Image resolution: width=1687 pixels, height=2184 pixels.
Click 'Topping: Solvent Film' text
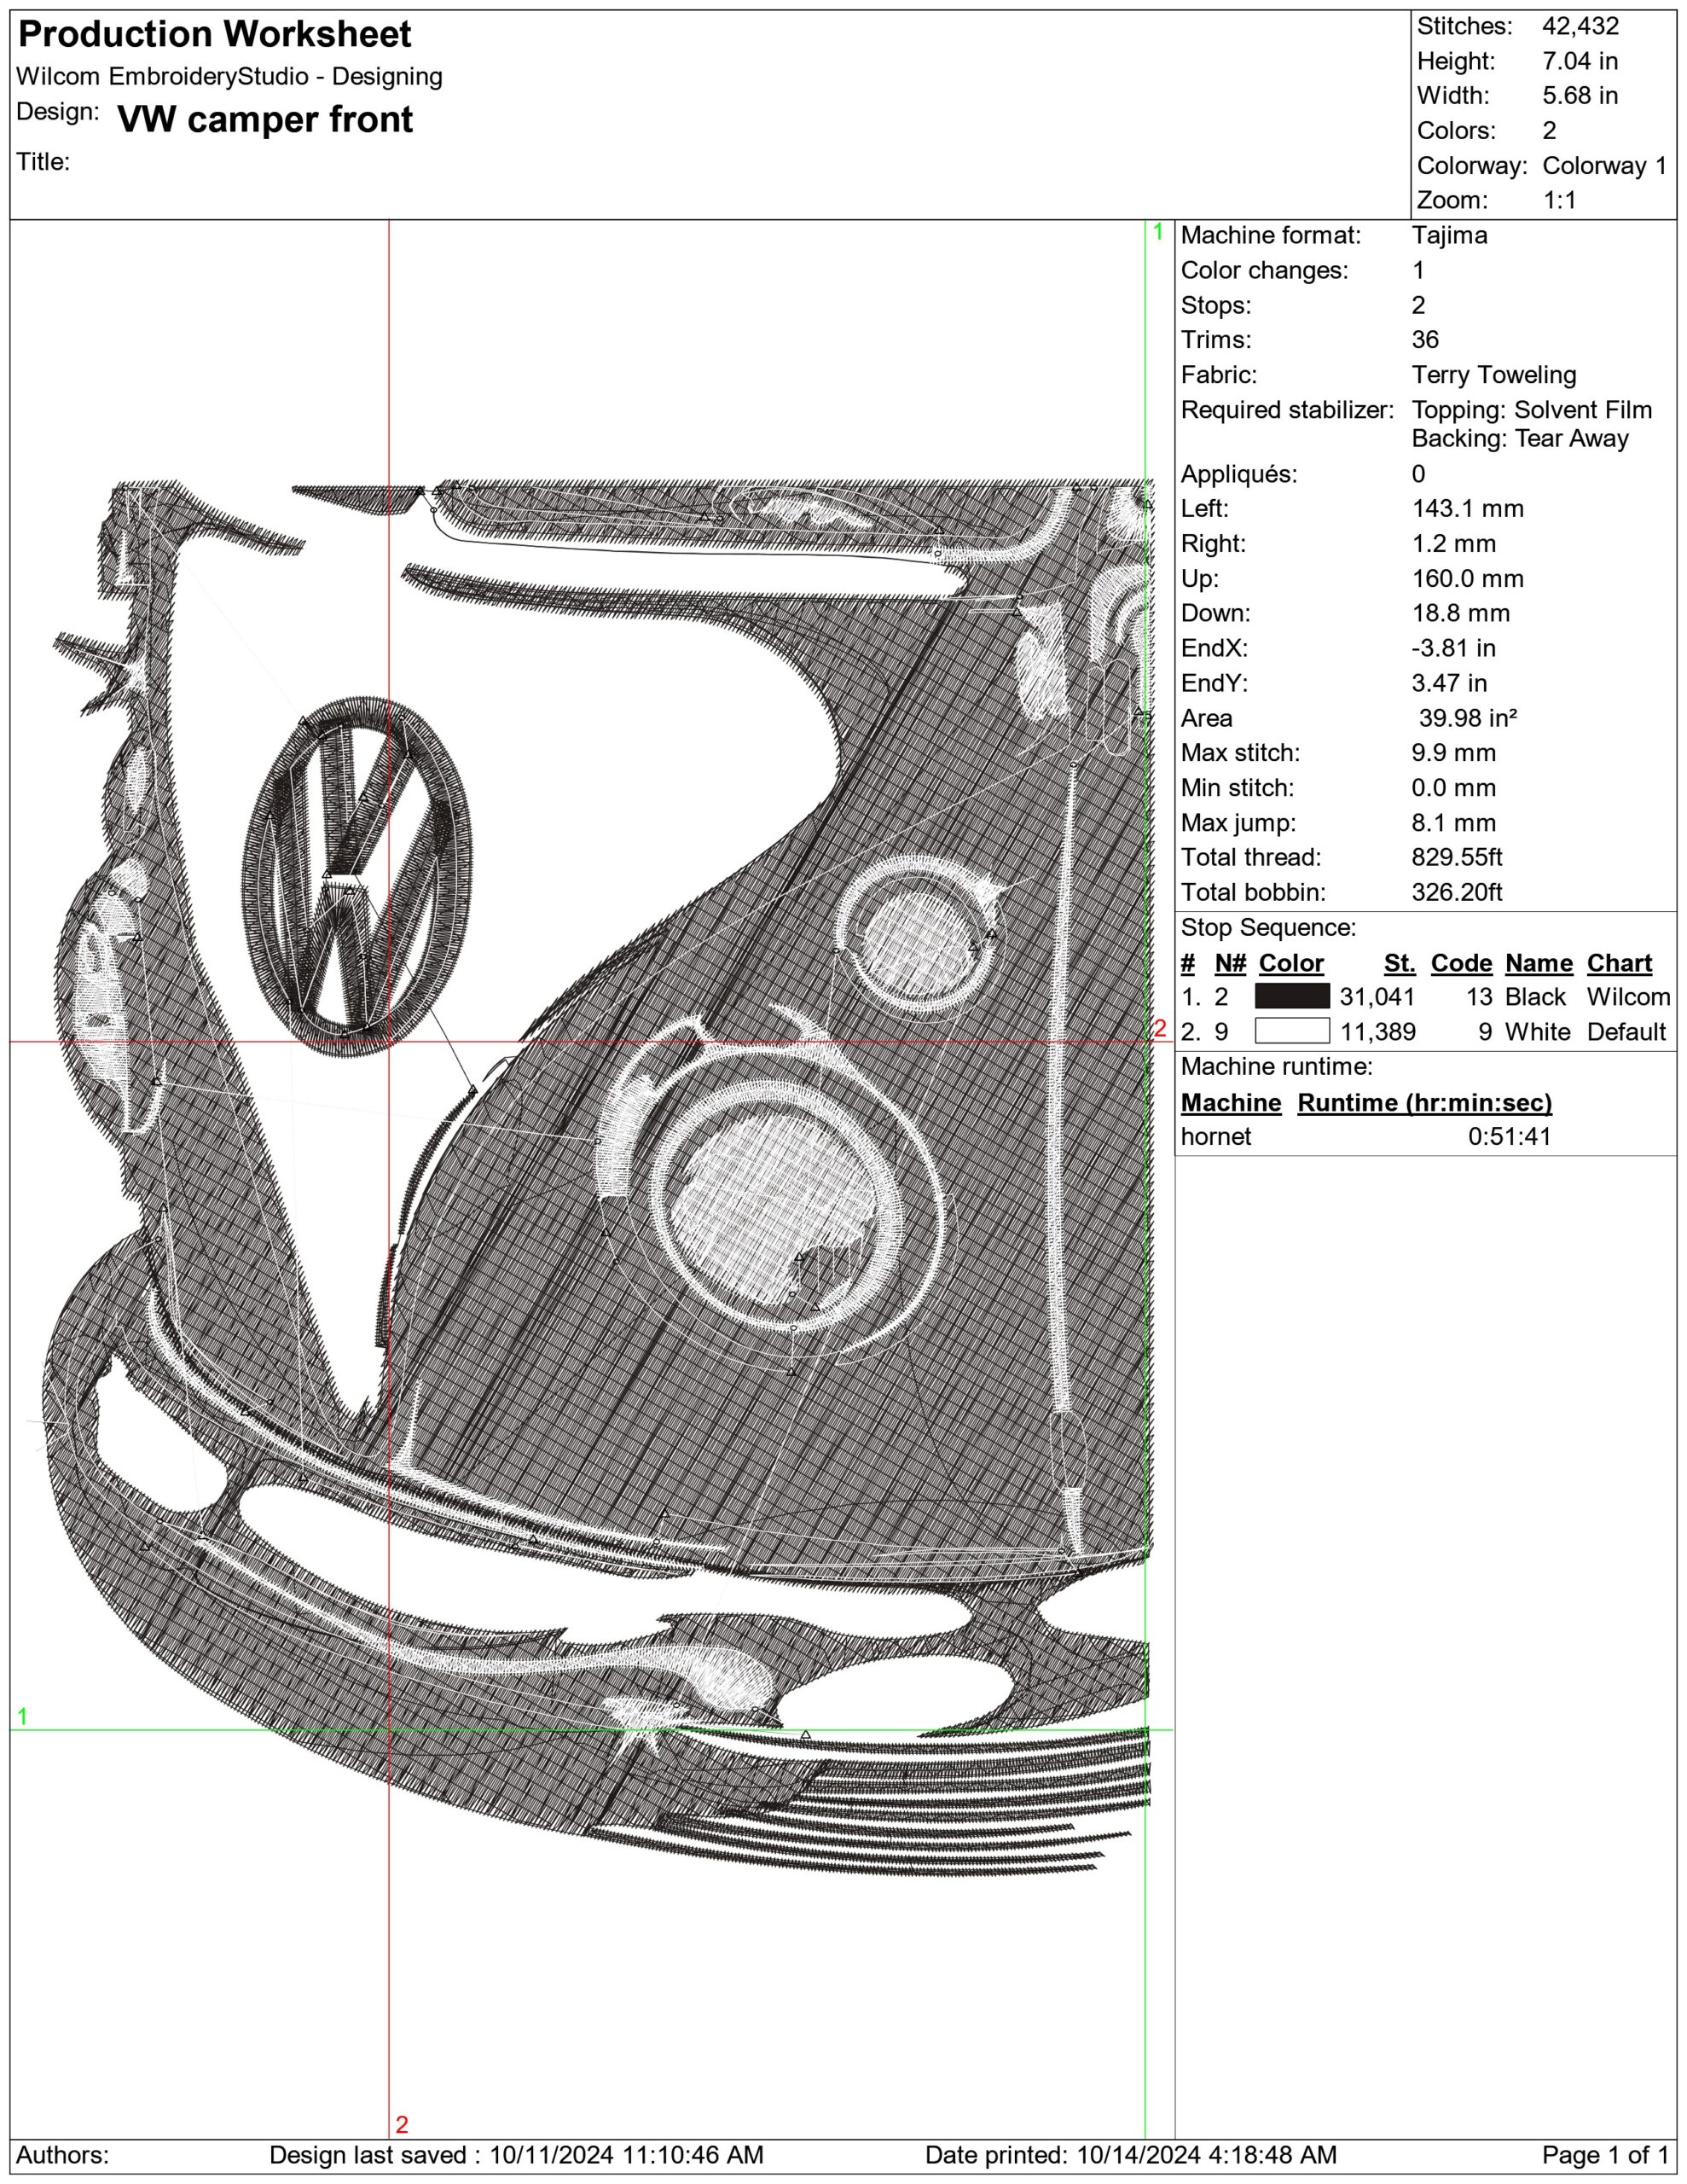click(x=1532, y=410)
